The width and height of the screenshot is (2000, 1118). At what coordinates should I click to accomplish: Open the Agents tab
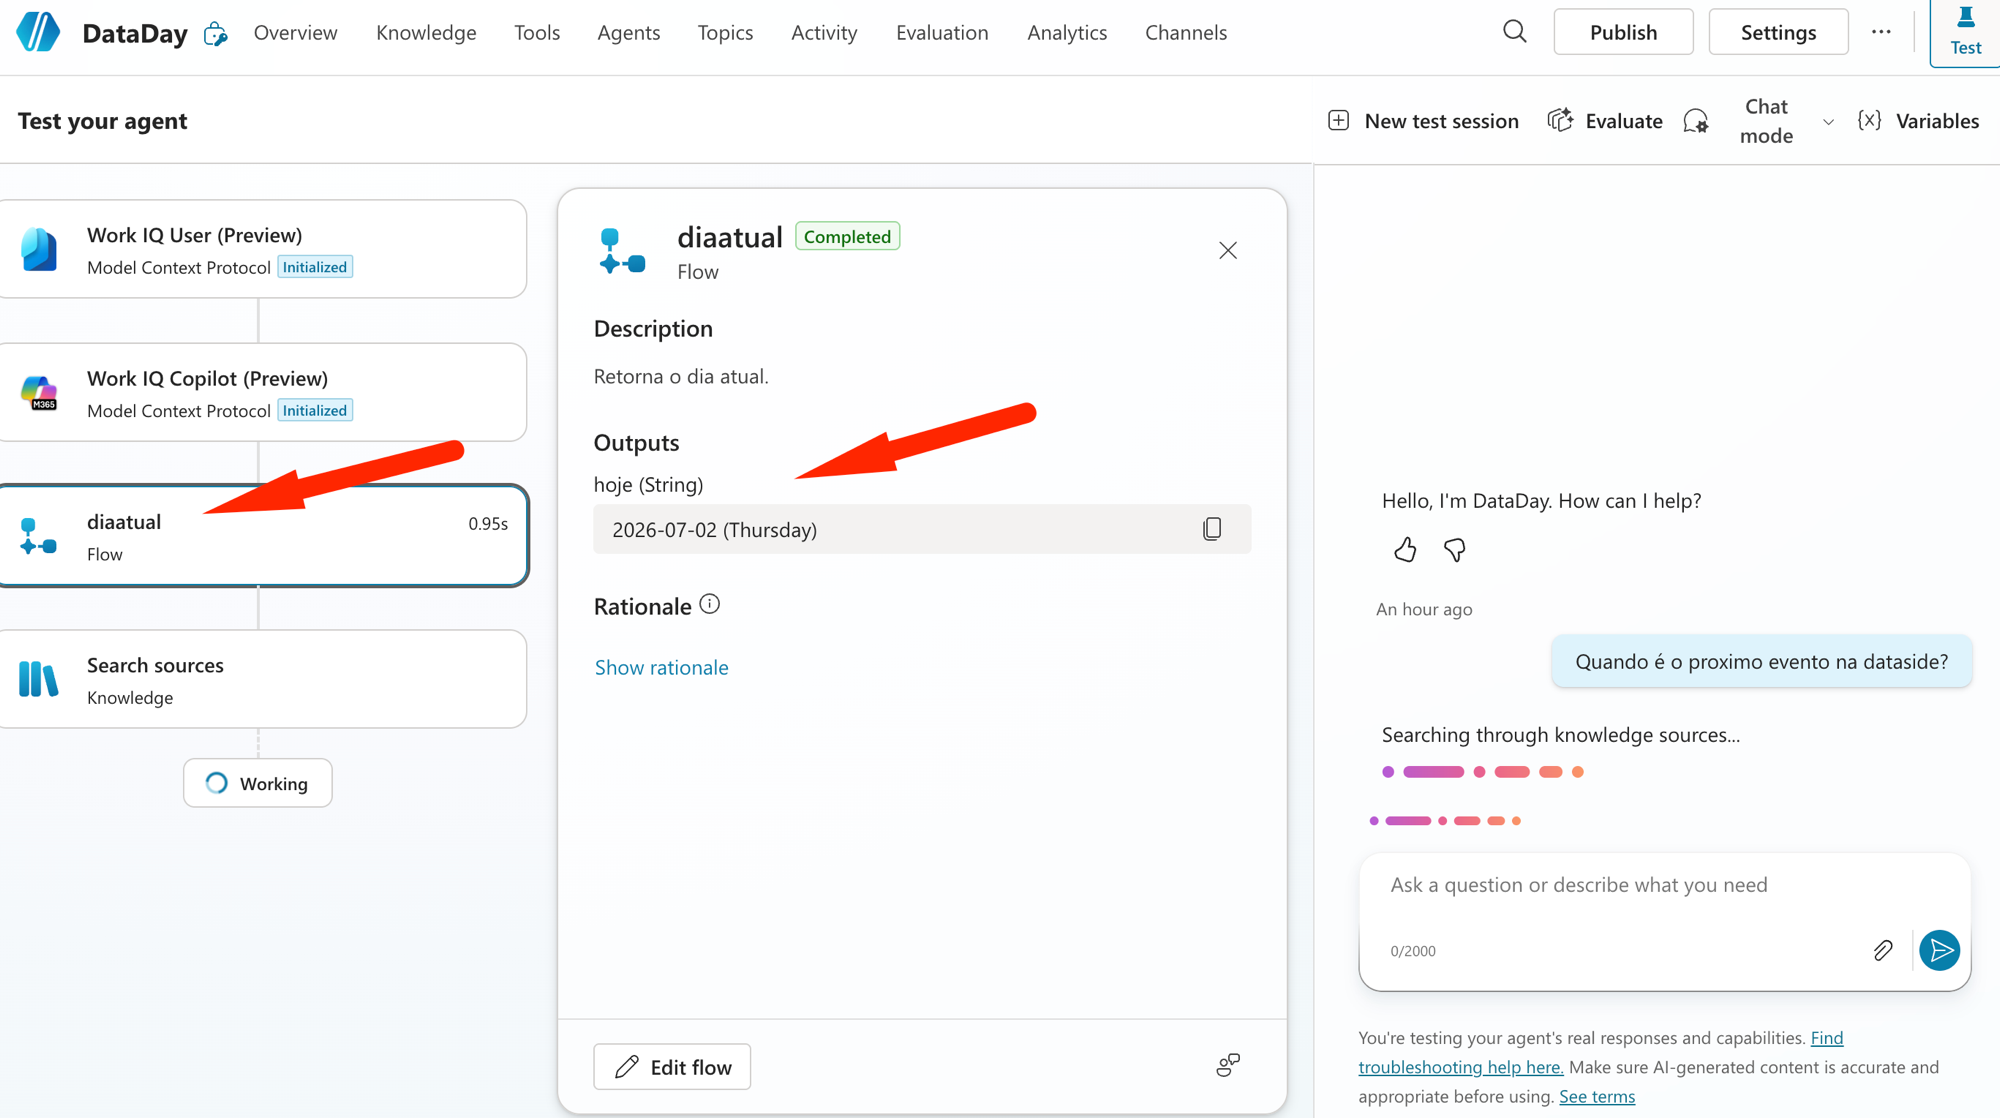coord(628,32)
